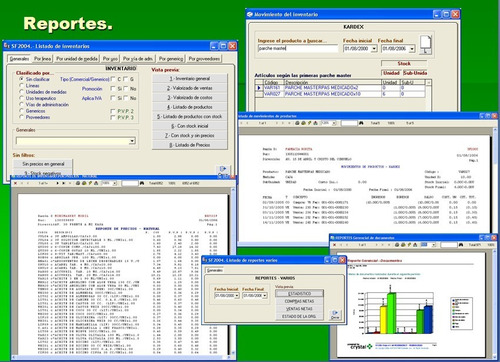
Task: Click 'VENTAS NETAS' button
Action: coord(299,309)
